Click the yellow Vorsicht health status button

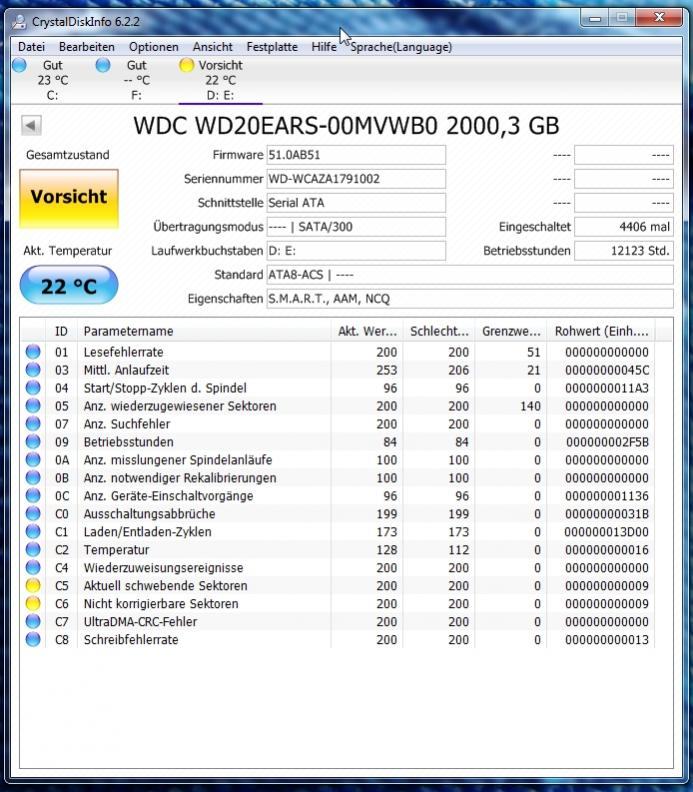69,199
